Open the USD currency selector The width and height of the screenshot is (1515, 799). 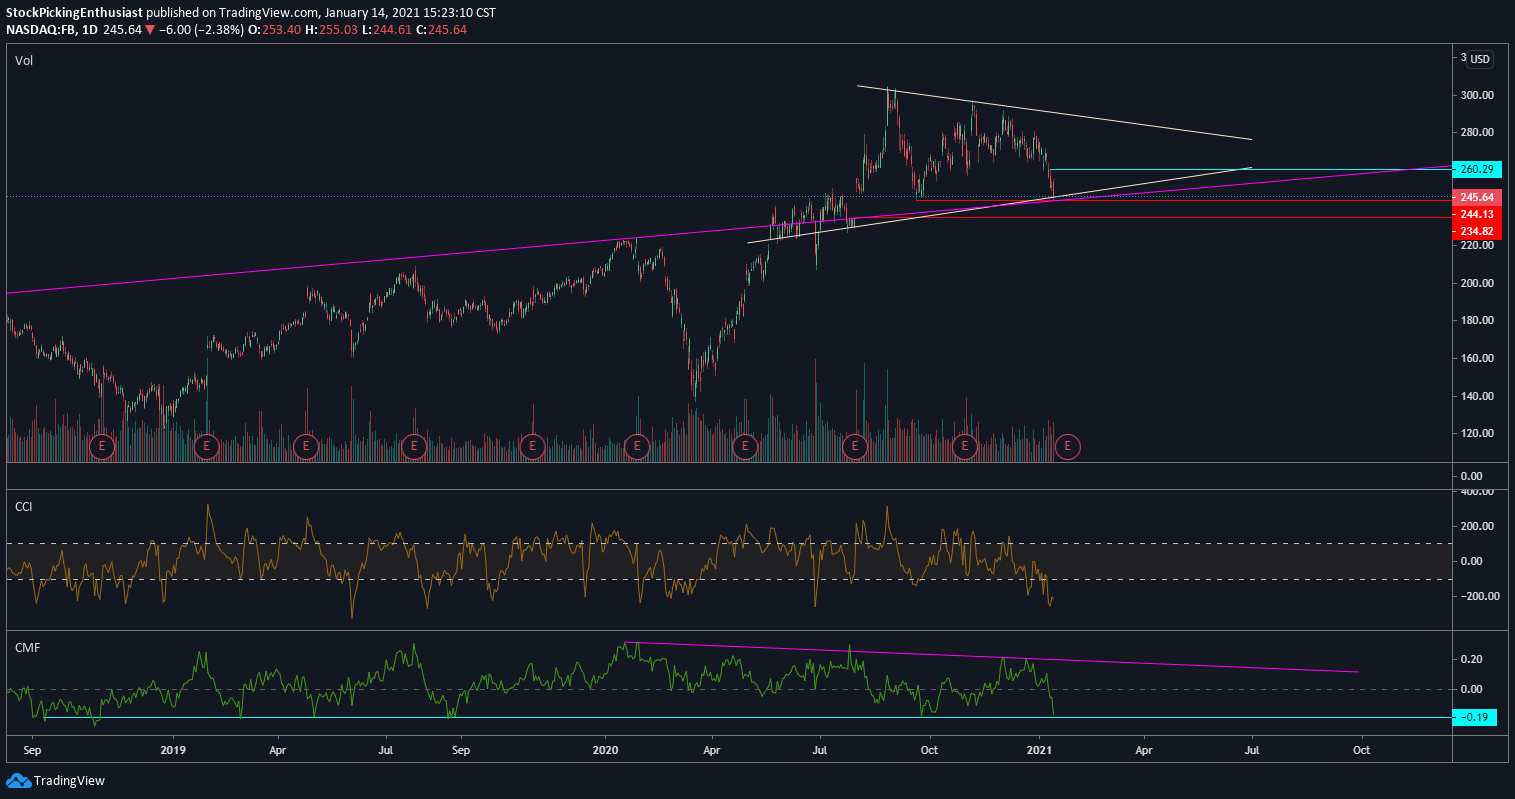pos(1479,59)
